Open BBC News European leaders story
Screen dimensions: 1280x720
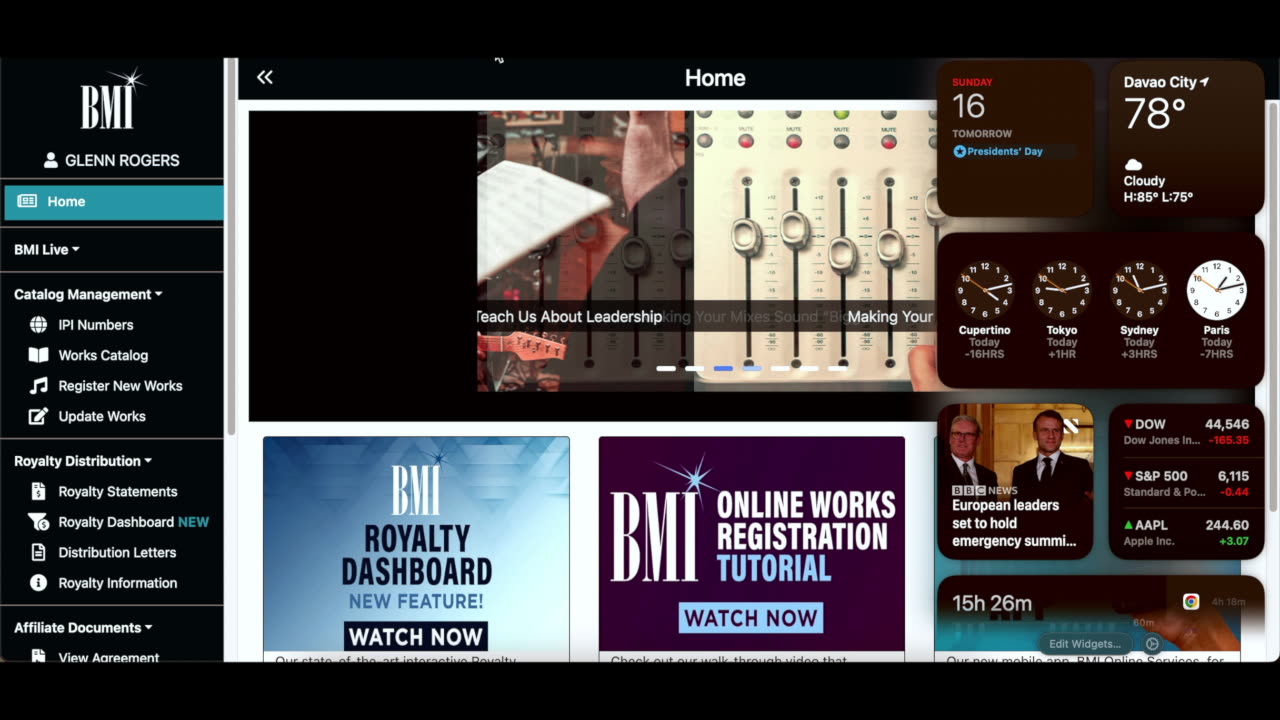coord(1015,481)
